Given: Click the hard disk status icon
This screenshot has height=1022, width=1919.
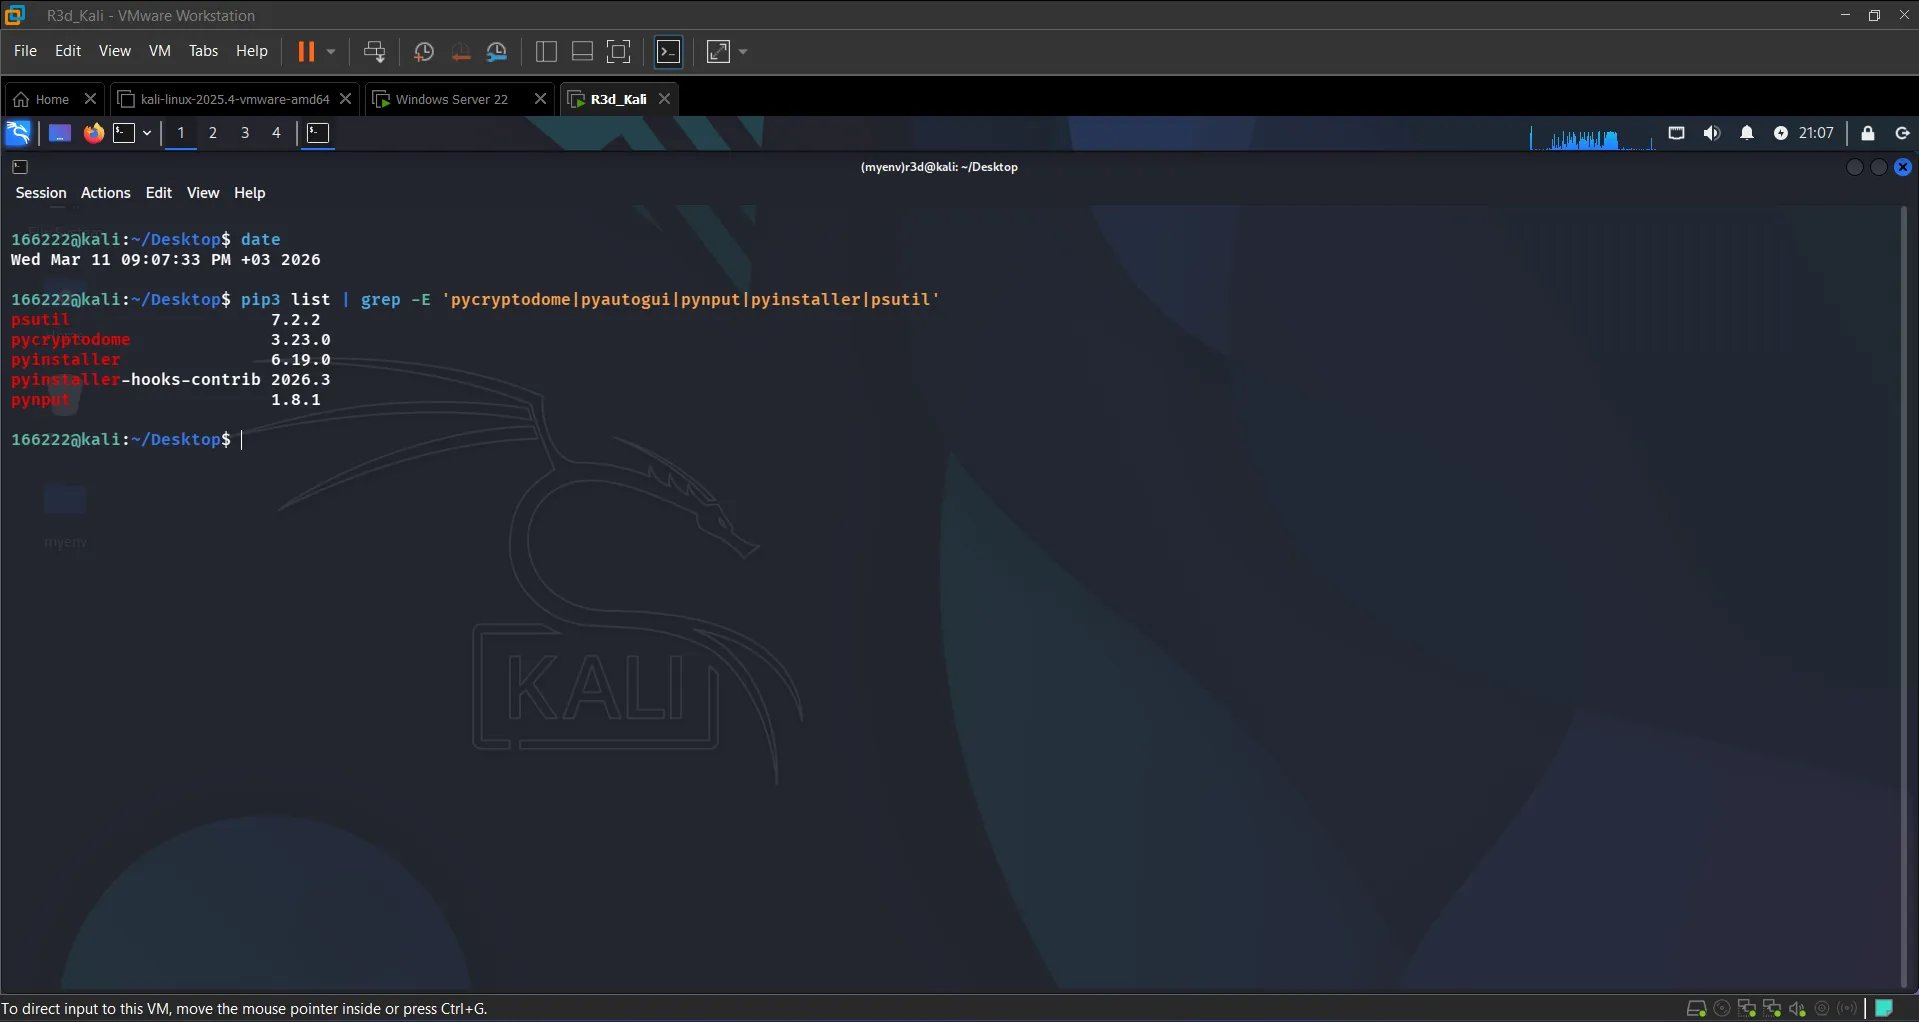Looking at the screenshot, I should click(1696, 1008).
